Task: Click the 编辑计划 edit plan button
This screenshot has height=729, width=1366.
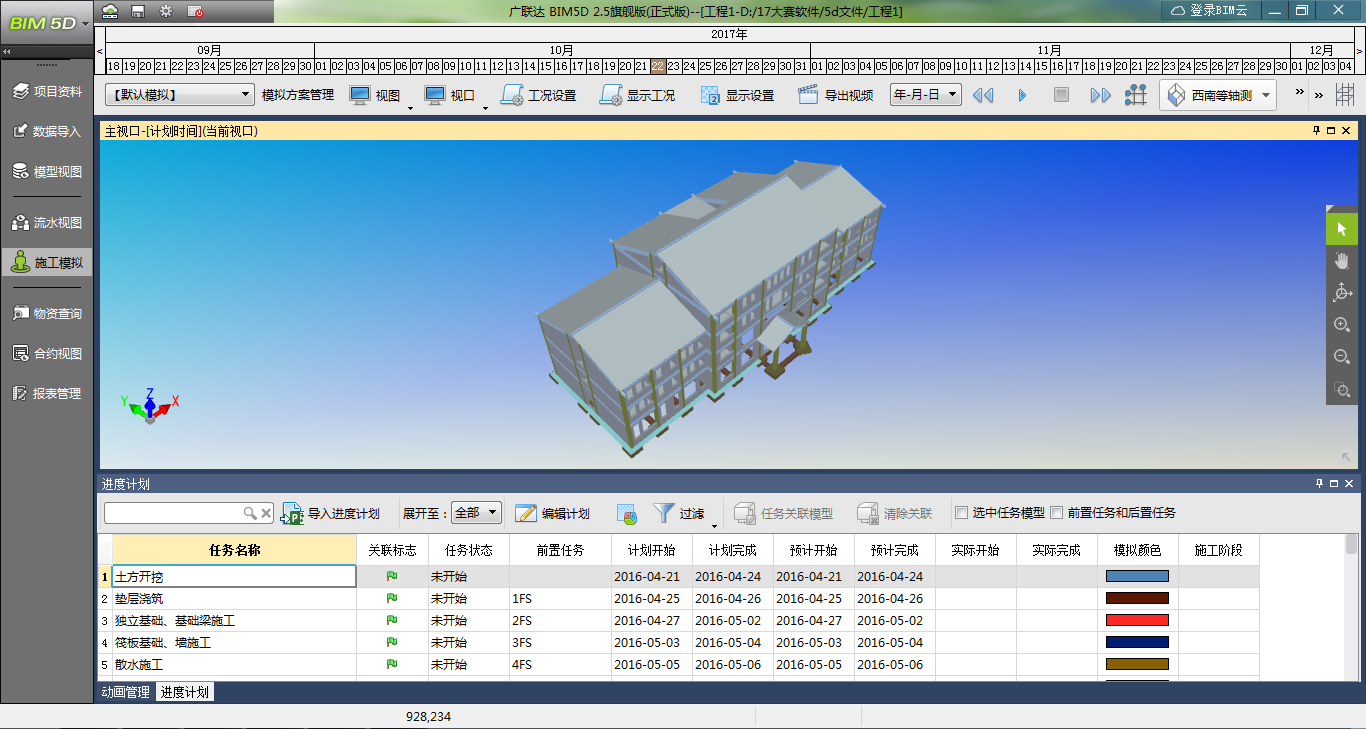Action: [x=552, y=513]
